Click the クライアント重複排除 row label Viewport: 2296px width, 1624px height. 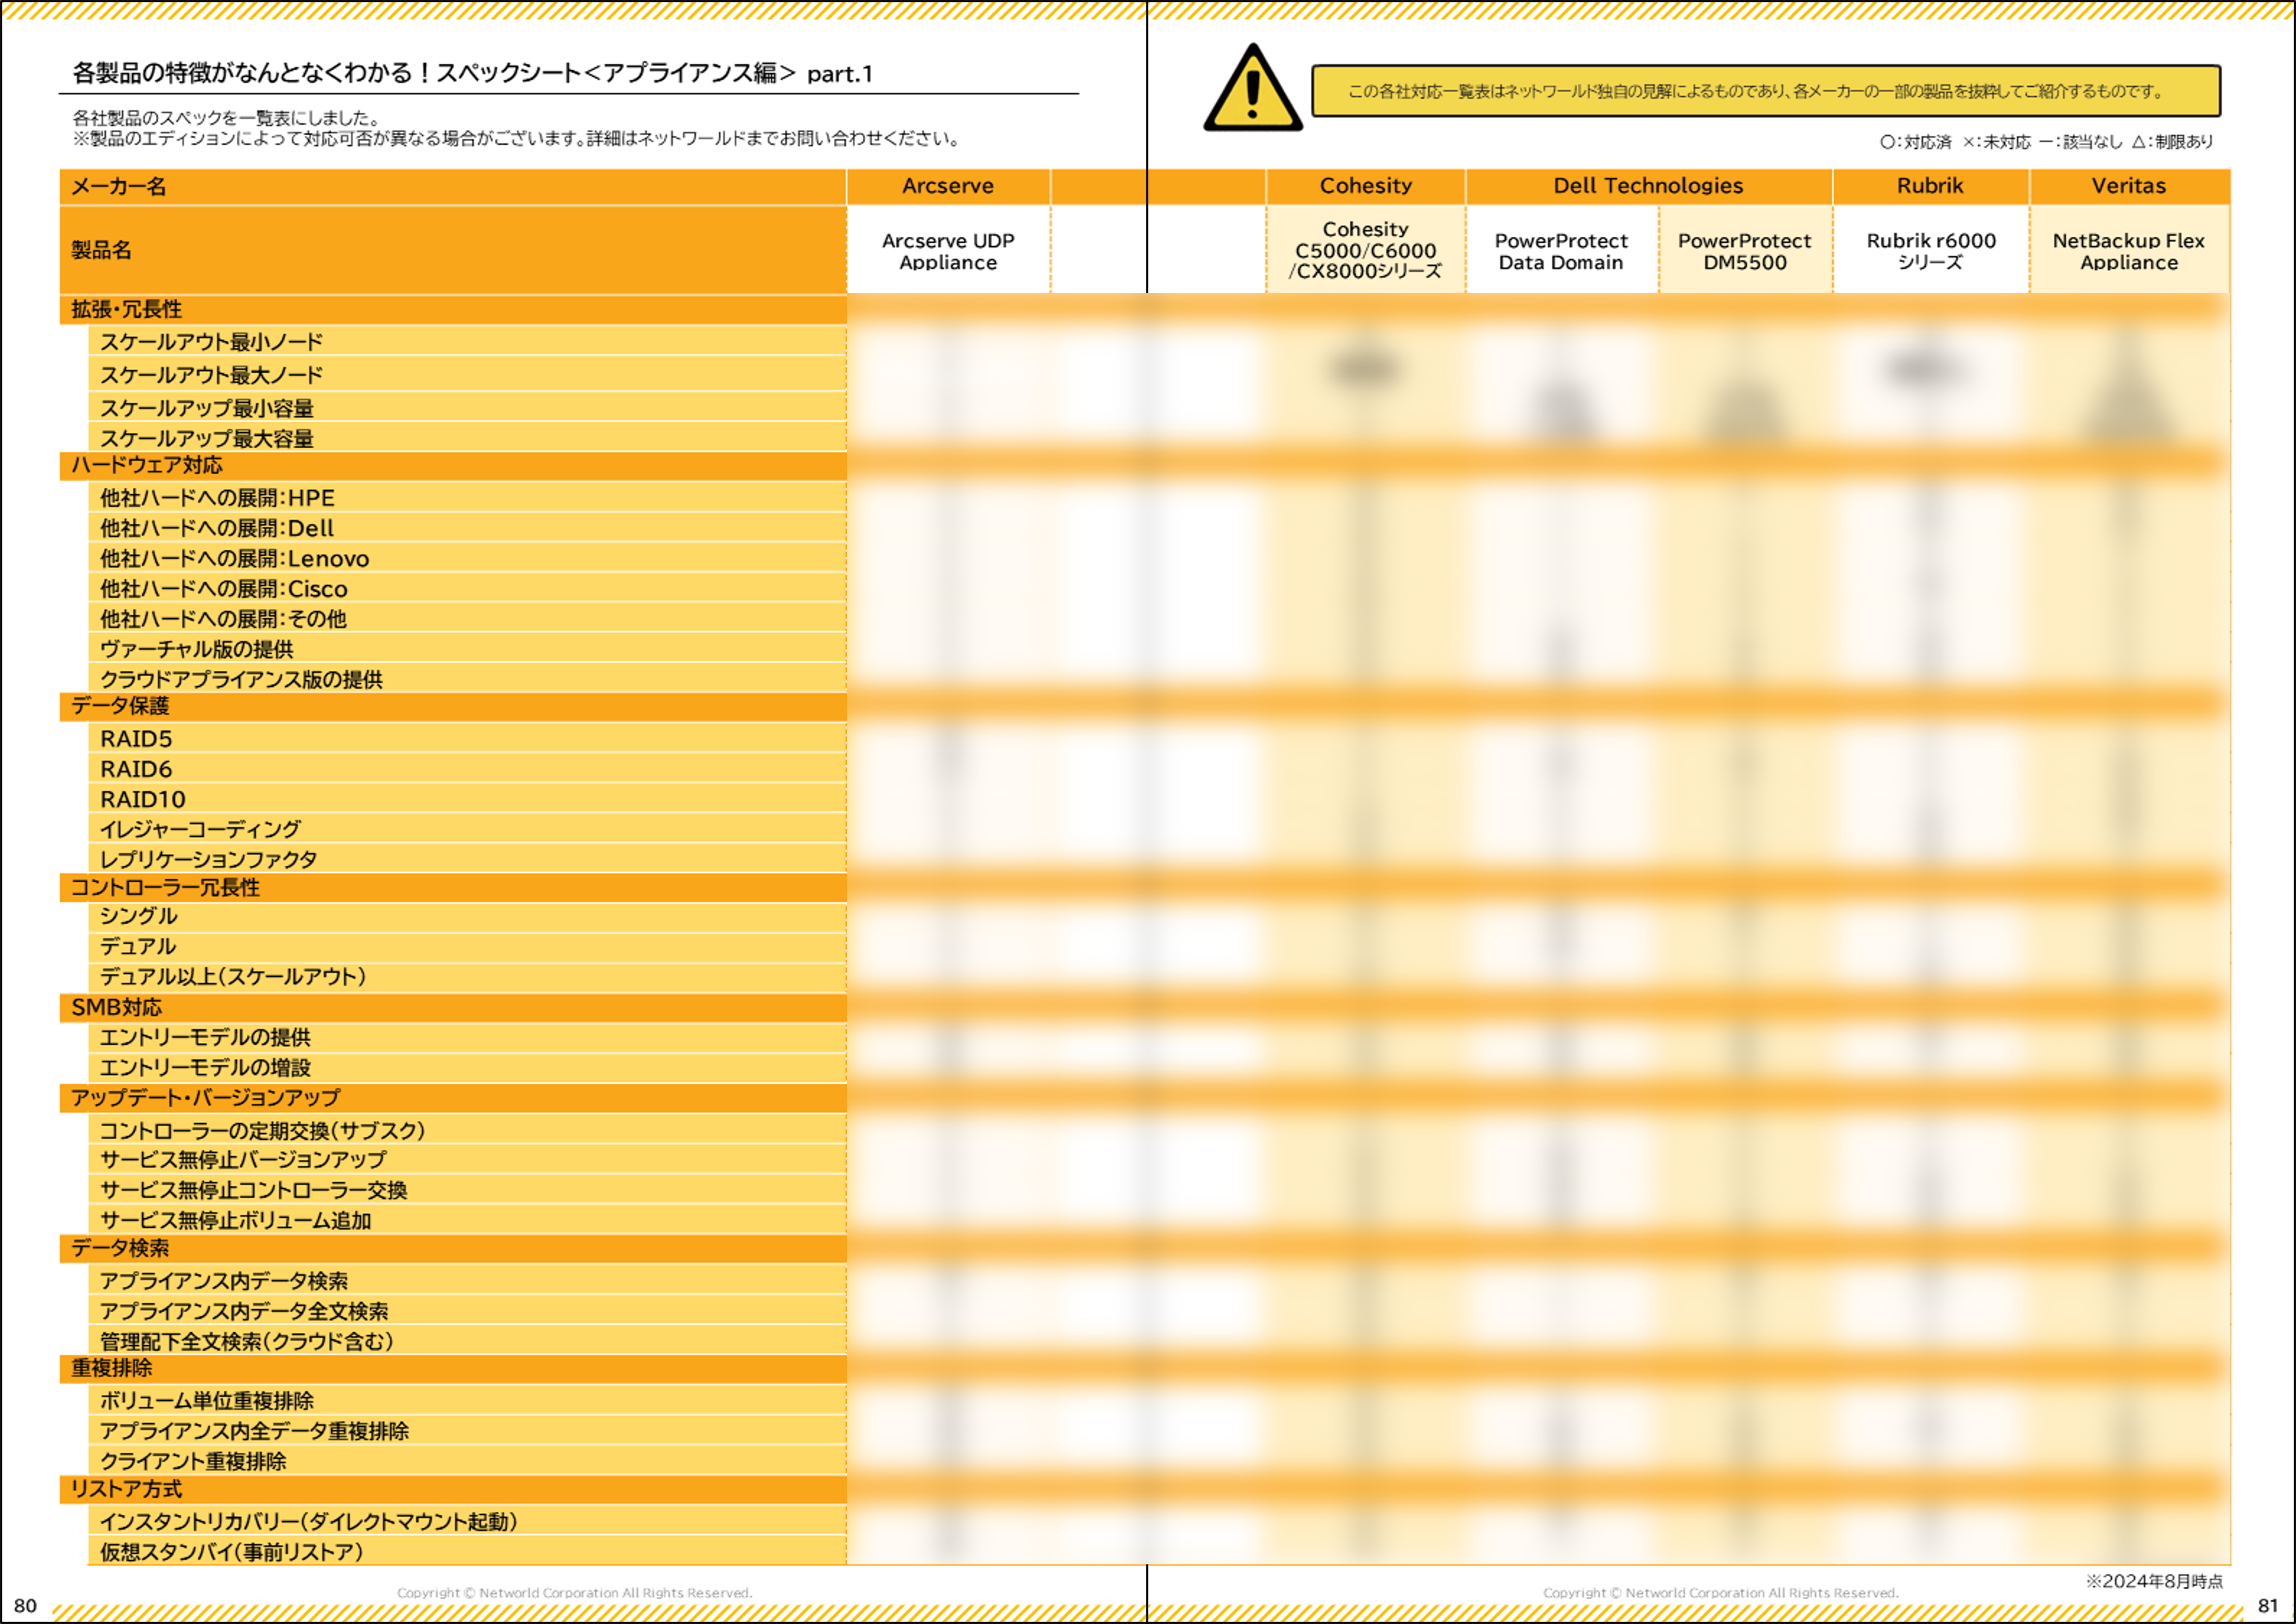(x=467, y=1460)
